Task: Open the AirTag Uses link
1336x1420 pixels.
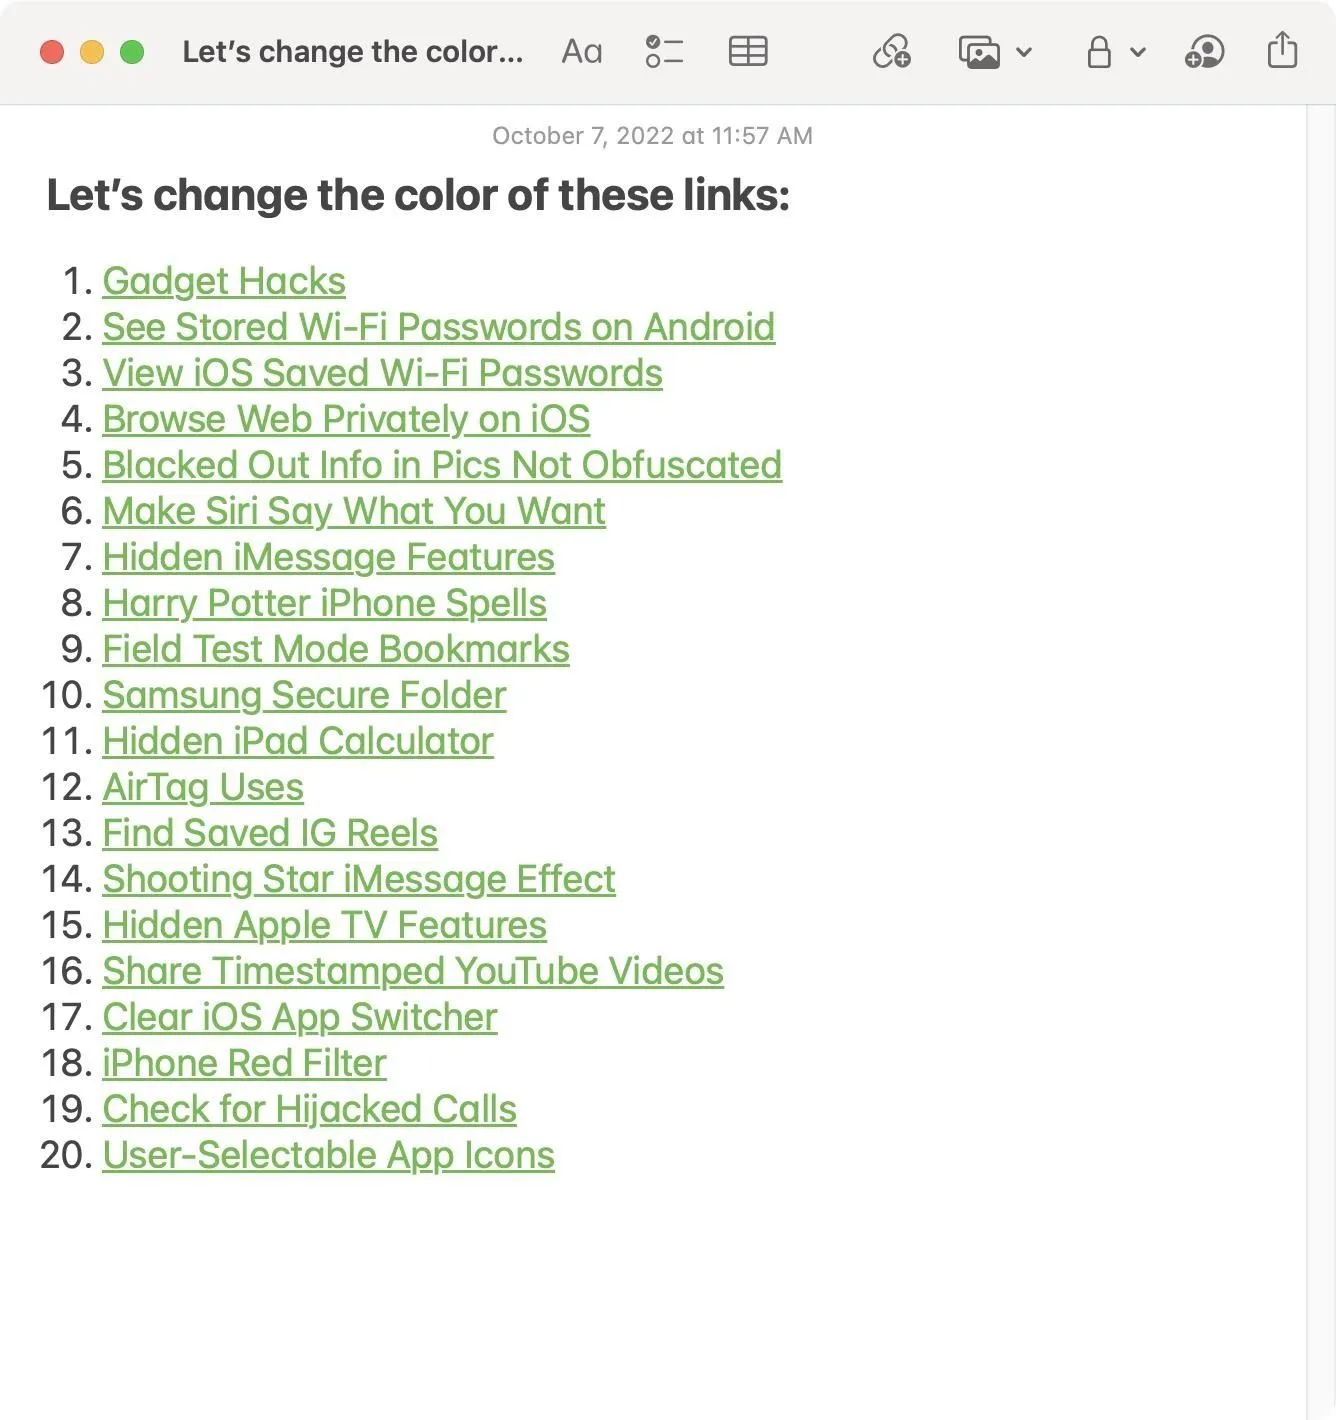Action: (x=203, y=787)
